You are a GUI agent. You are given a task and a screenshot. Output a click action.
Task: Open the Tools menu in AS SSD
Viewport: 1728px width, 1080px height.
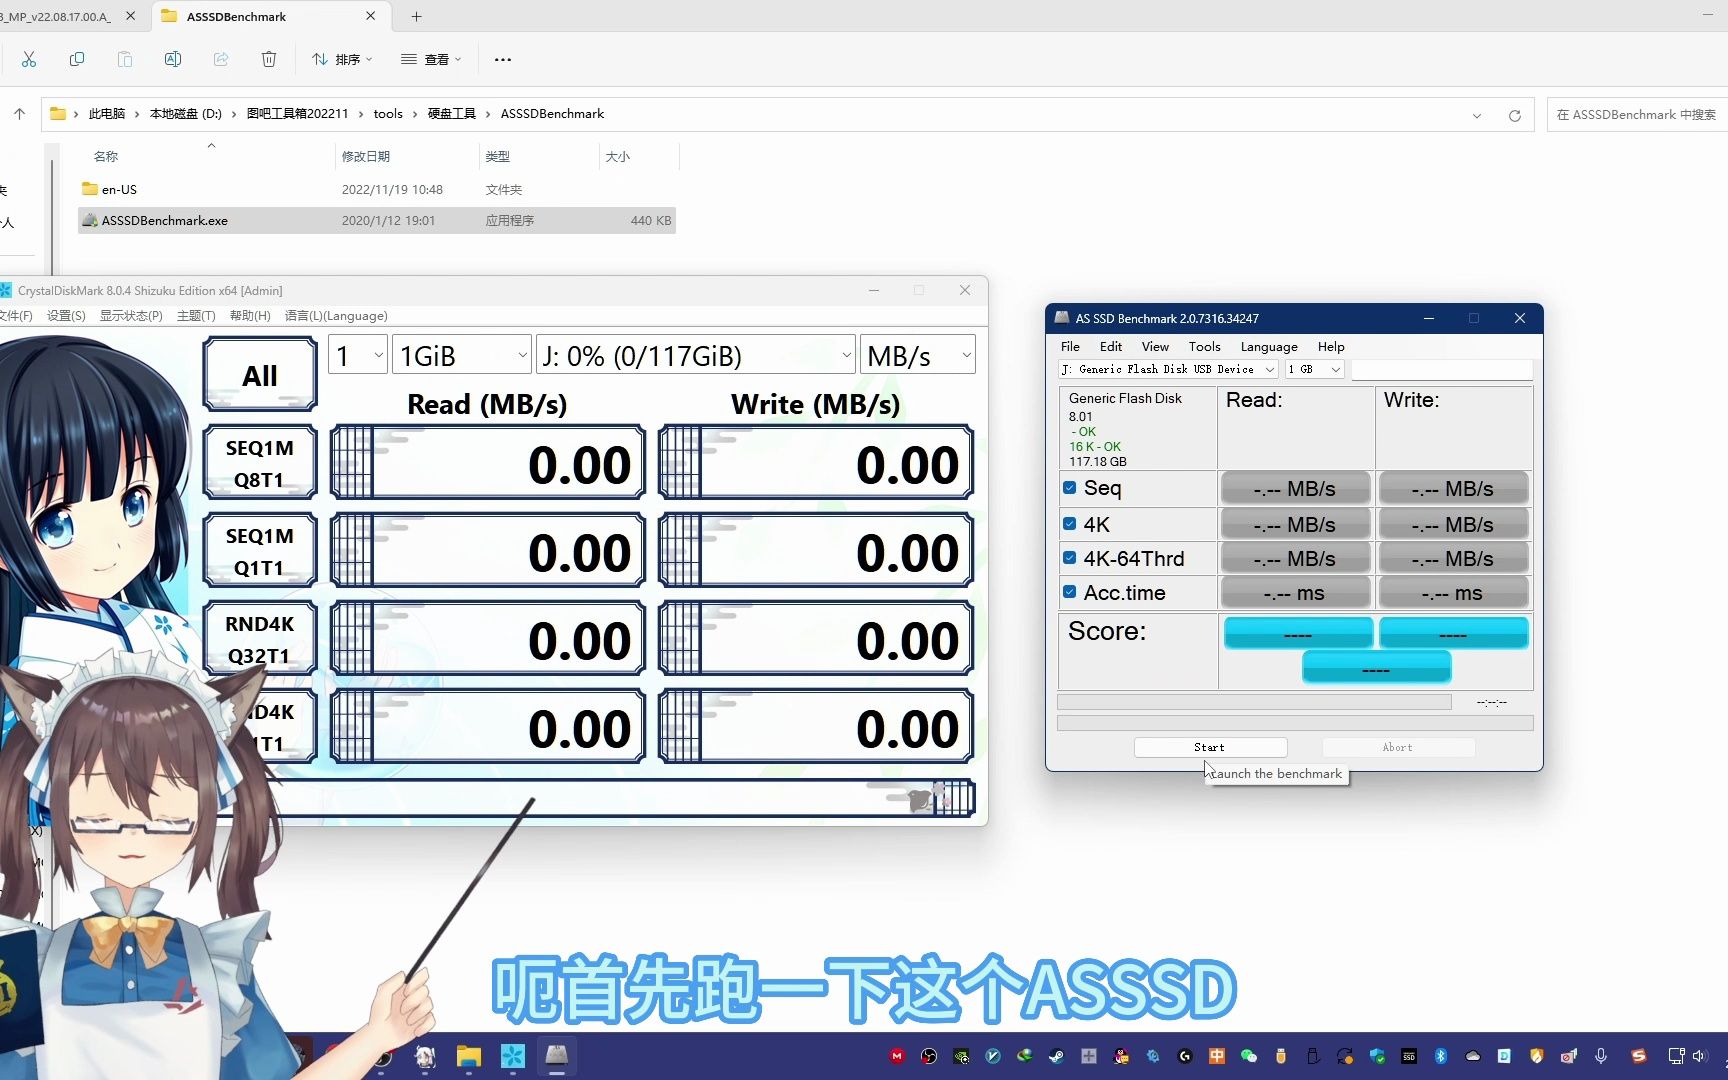(1205, 347)
